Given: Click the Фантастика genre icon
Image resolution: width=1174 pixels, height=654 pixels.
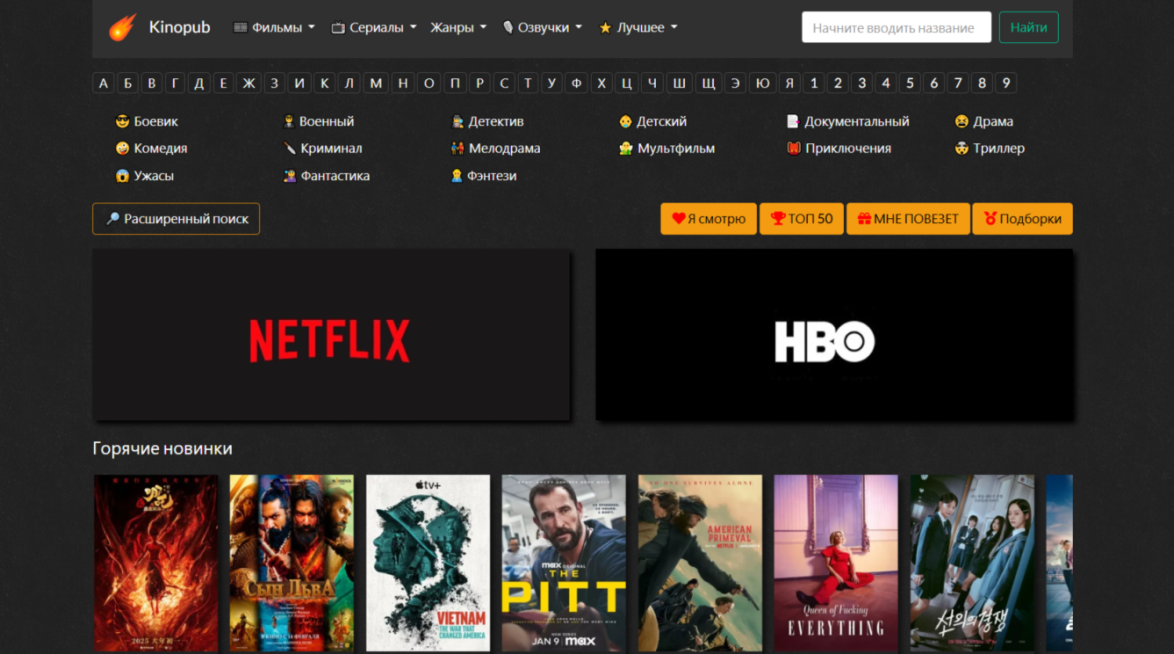Looking at the screenshot, I should (x=289, y=176).
